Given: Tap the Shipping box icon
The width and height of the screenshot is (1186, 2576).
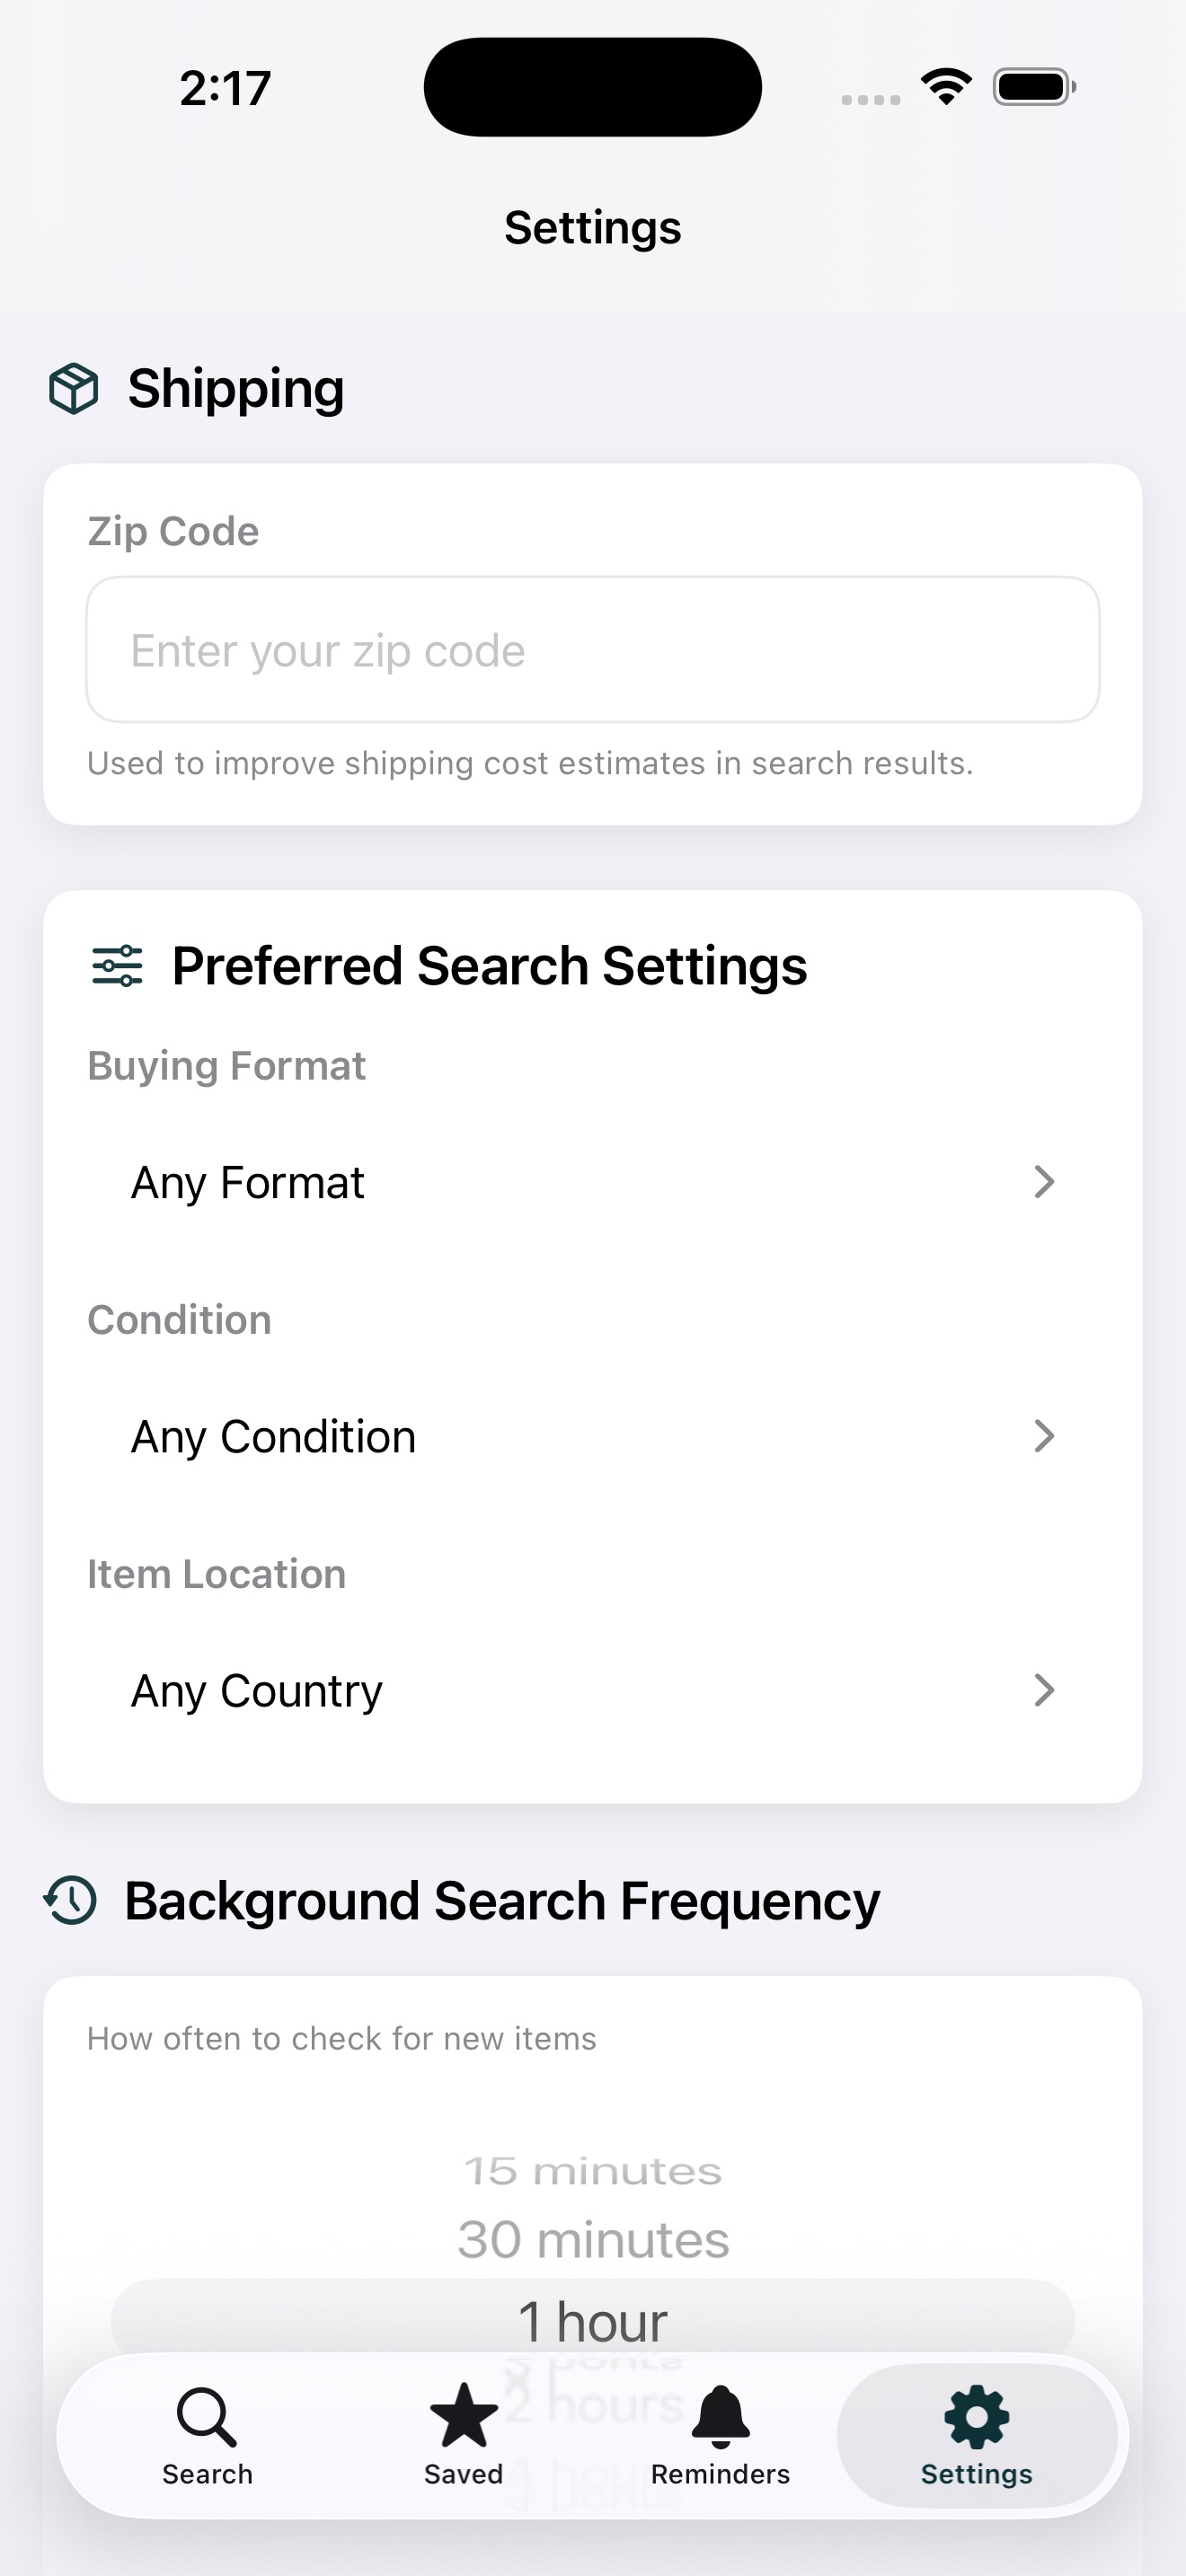Looking at the screenshot, I should 74,388.
